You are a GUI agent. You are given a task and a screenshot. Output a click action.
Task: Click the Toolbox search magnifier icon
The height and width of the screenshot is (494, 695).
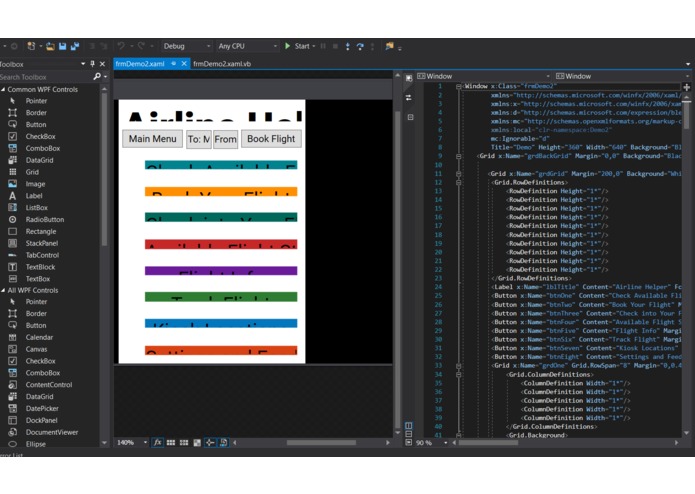(x=97, y=77)
